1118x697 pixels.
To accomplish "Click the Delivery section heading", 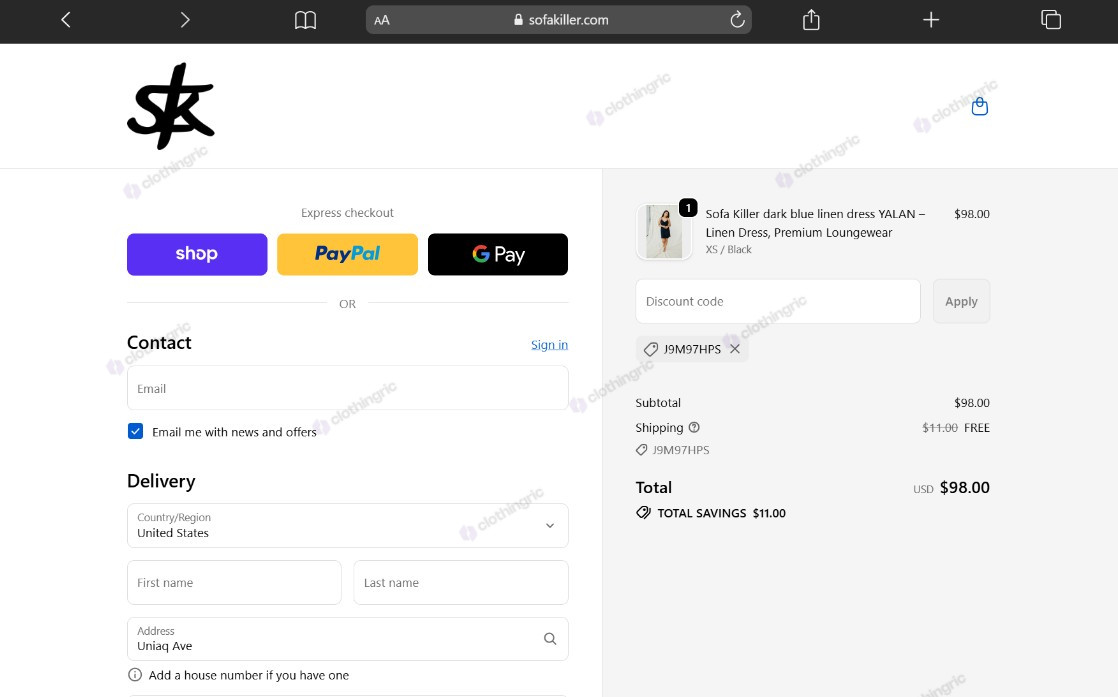I will [x=161, y=481].
